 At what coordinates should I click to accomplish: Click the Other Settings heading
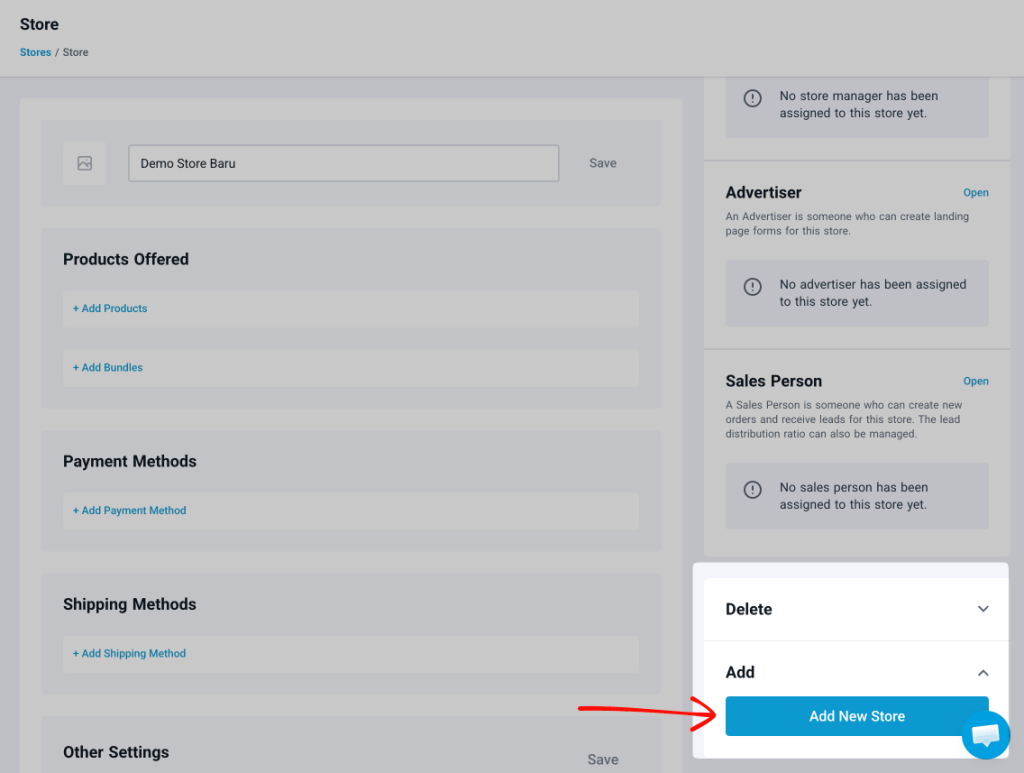tap(116, 752)
